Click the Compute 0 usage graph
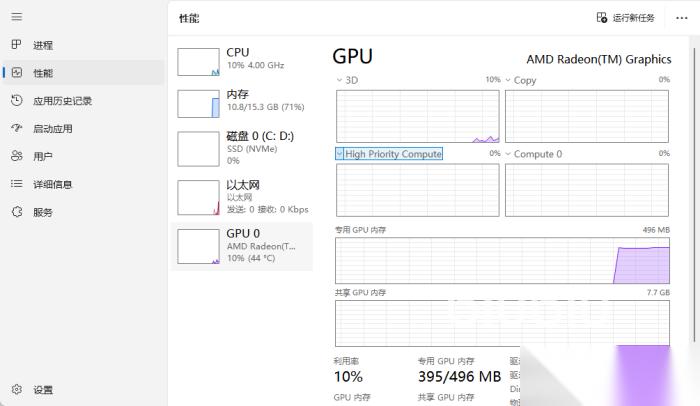 (x=587, y=190)
